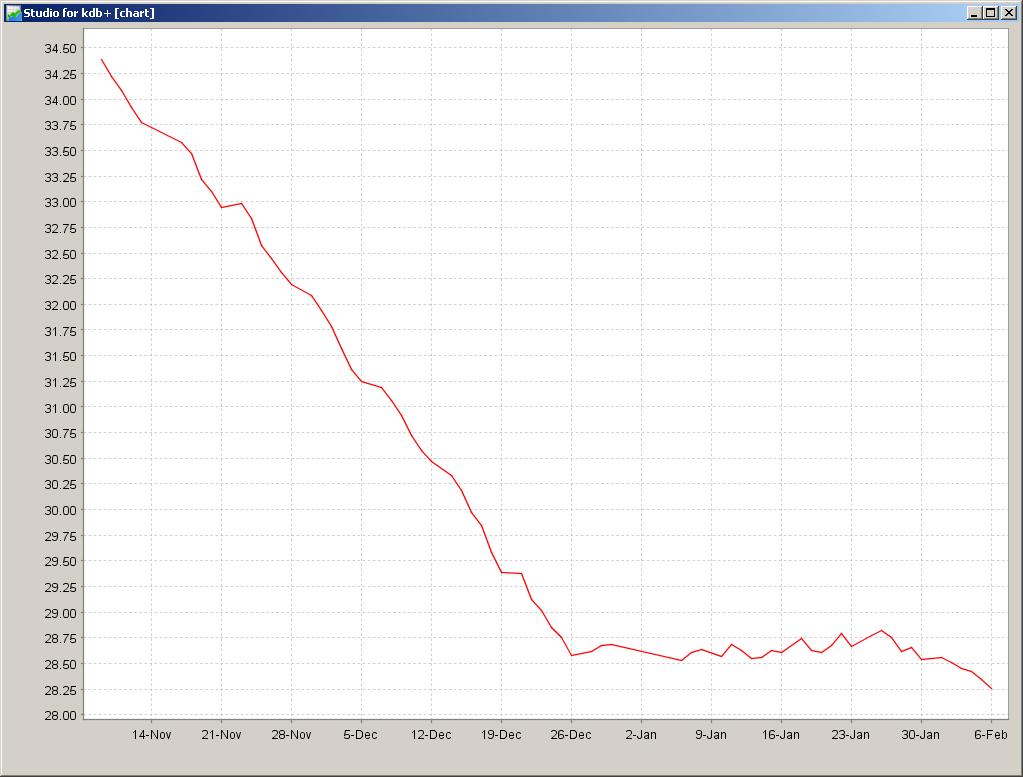Click the 19-Dec date label
Image resolution: width=1023 pixels, height=777 pixels.
(x=501, y=735)
